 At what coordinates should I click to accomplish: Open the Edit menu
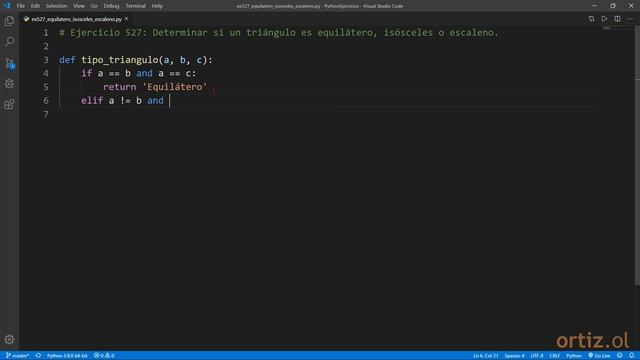(x=36, y=6)
